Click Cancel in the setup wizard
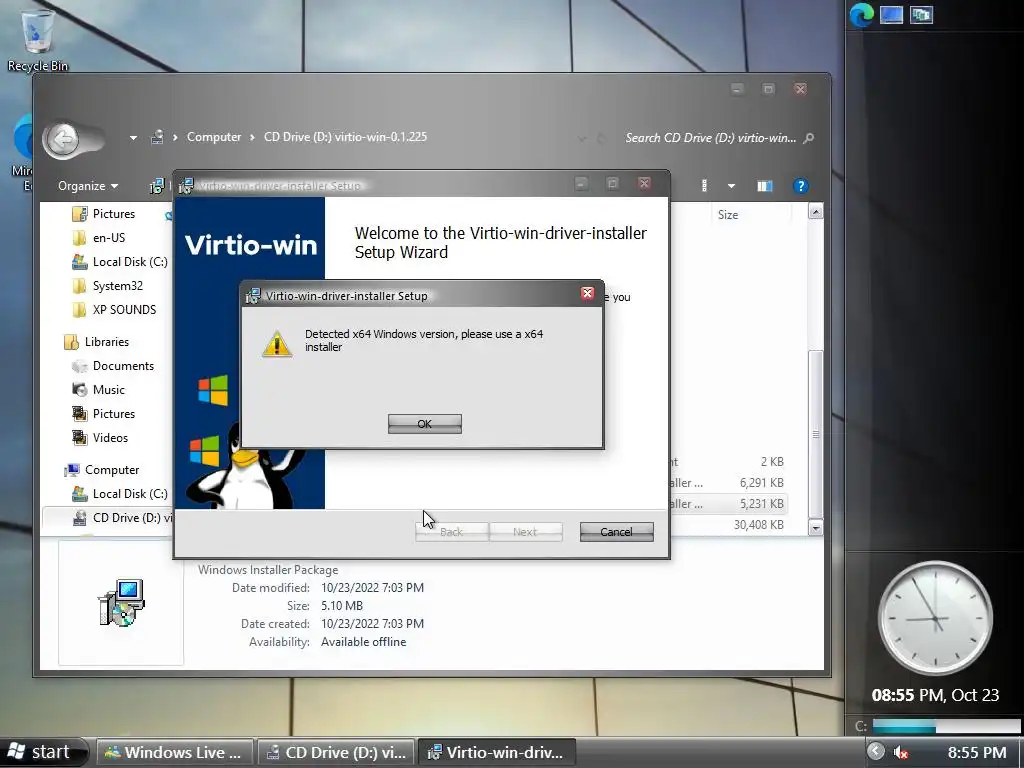This screenshot has width=1024, height=768. pos(616,532)
